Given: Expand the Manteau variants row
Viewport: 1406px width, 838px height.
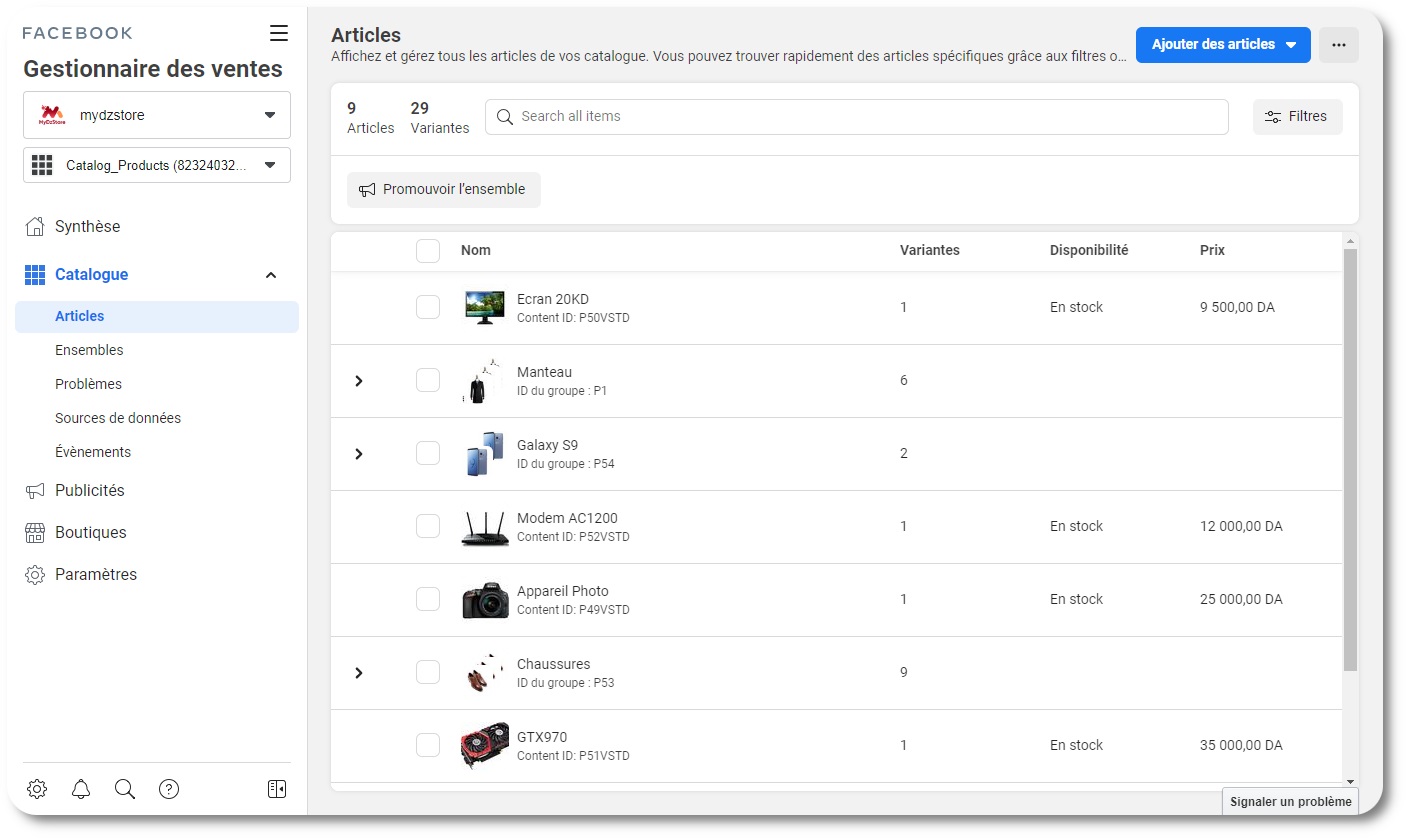Looking at the screenshot, I should 359,381.
